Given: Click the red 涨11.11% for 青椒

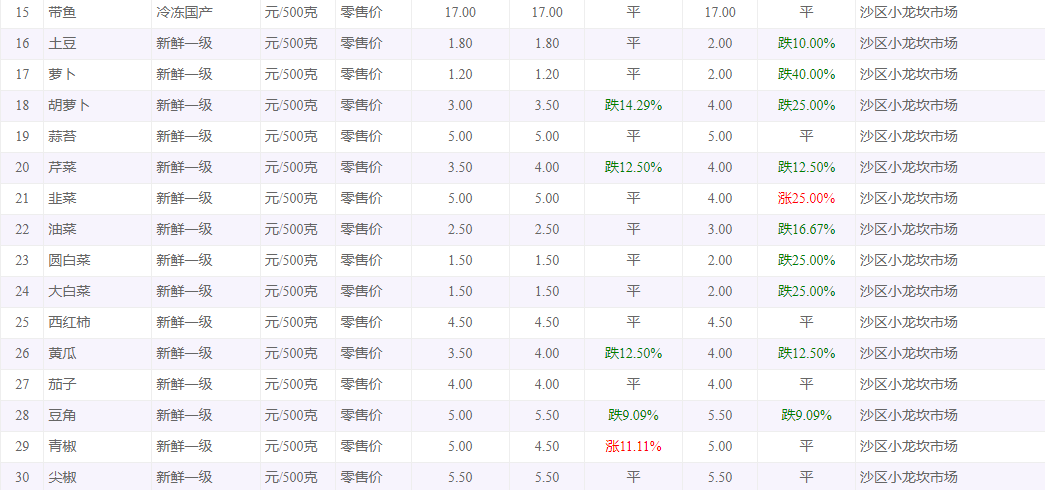Looking at the screenshot, I should point(633,447).
